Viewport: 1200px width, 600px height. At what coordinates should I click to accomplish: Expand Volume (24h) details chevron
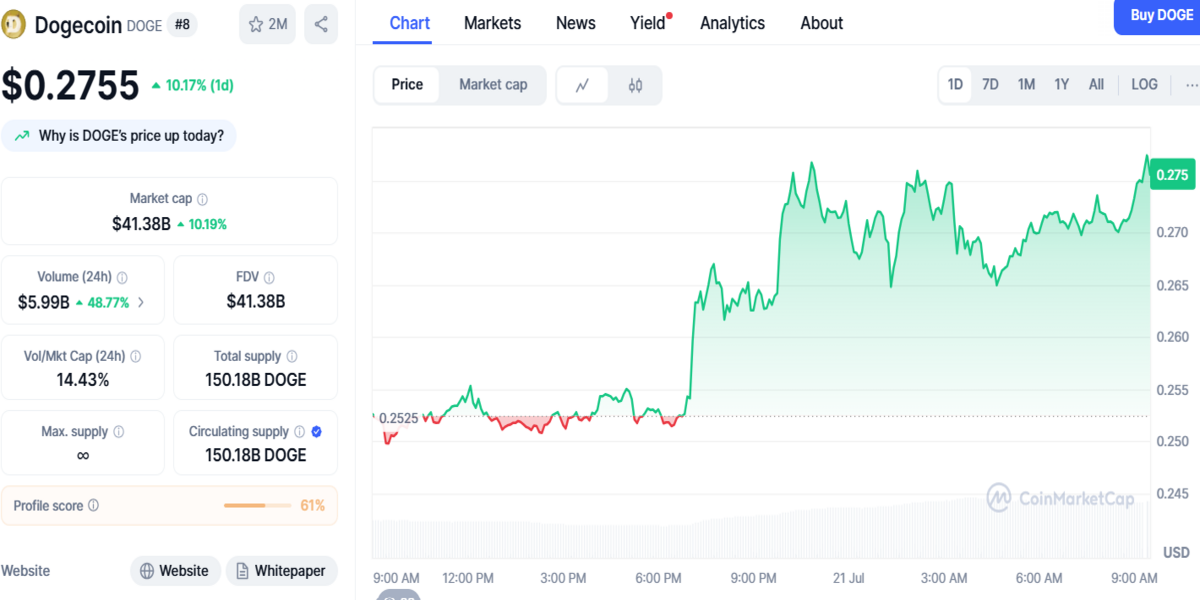tap(140, 302)
